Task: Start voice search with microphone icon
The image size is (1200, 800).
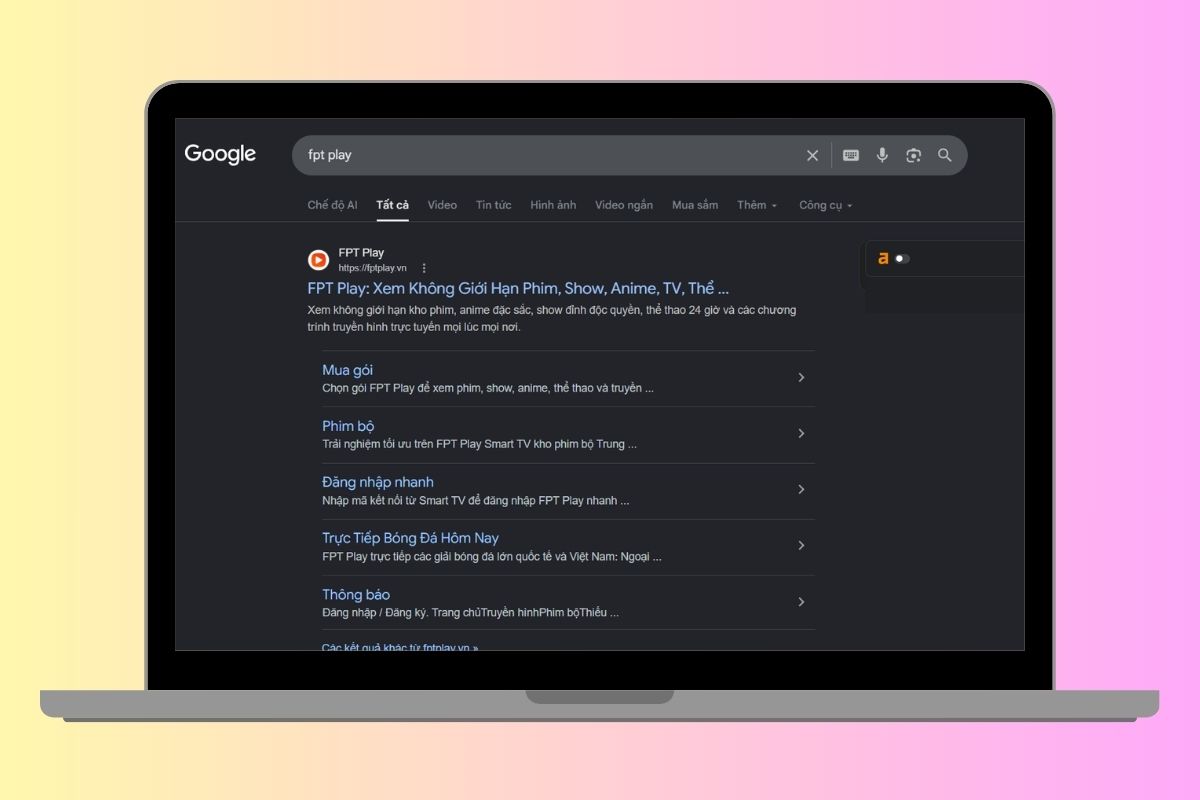Action: tap(882, 155)
